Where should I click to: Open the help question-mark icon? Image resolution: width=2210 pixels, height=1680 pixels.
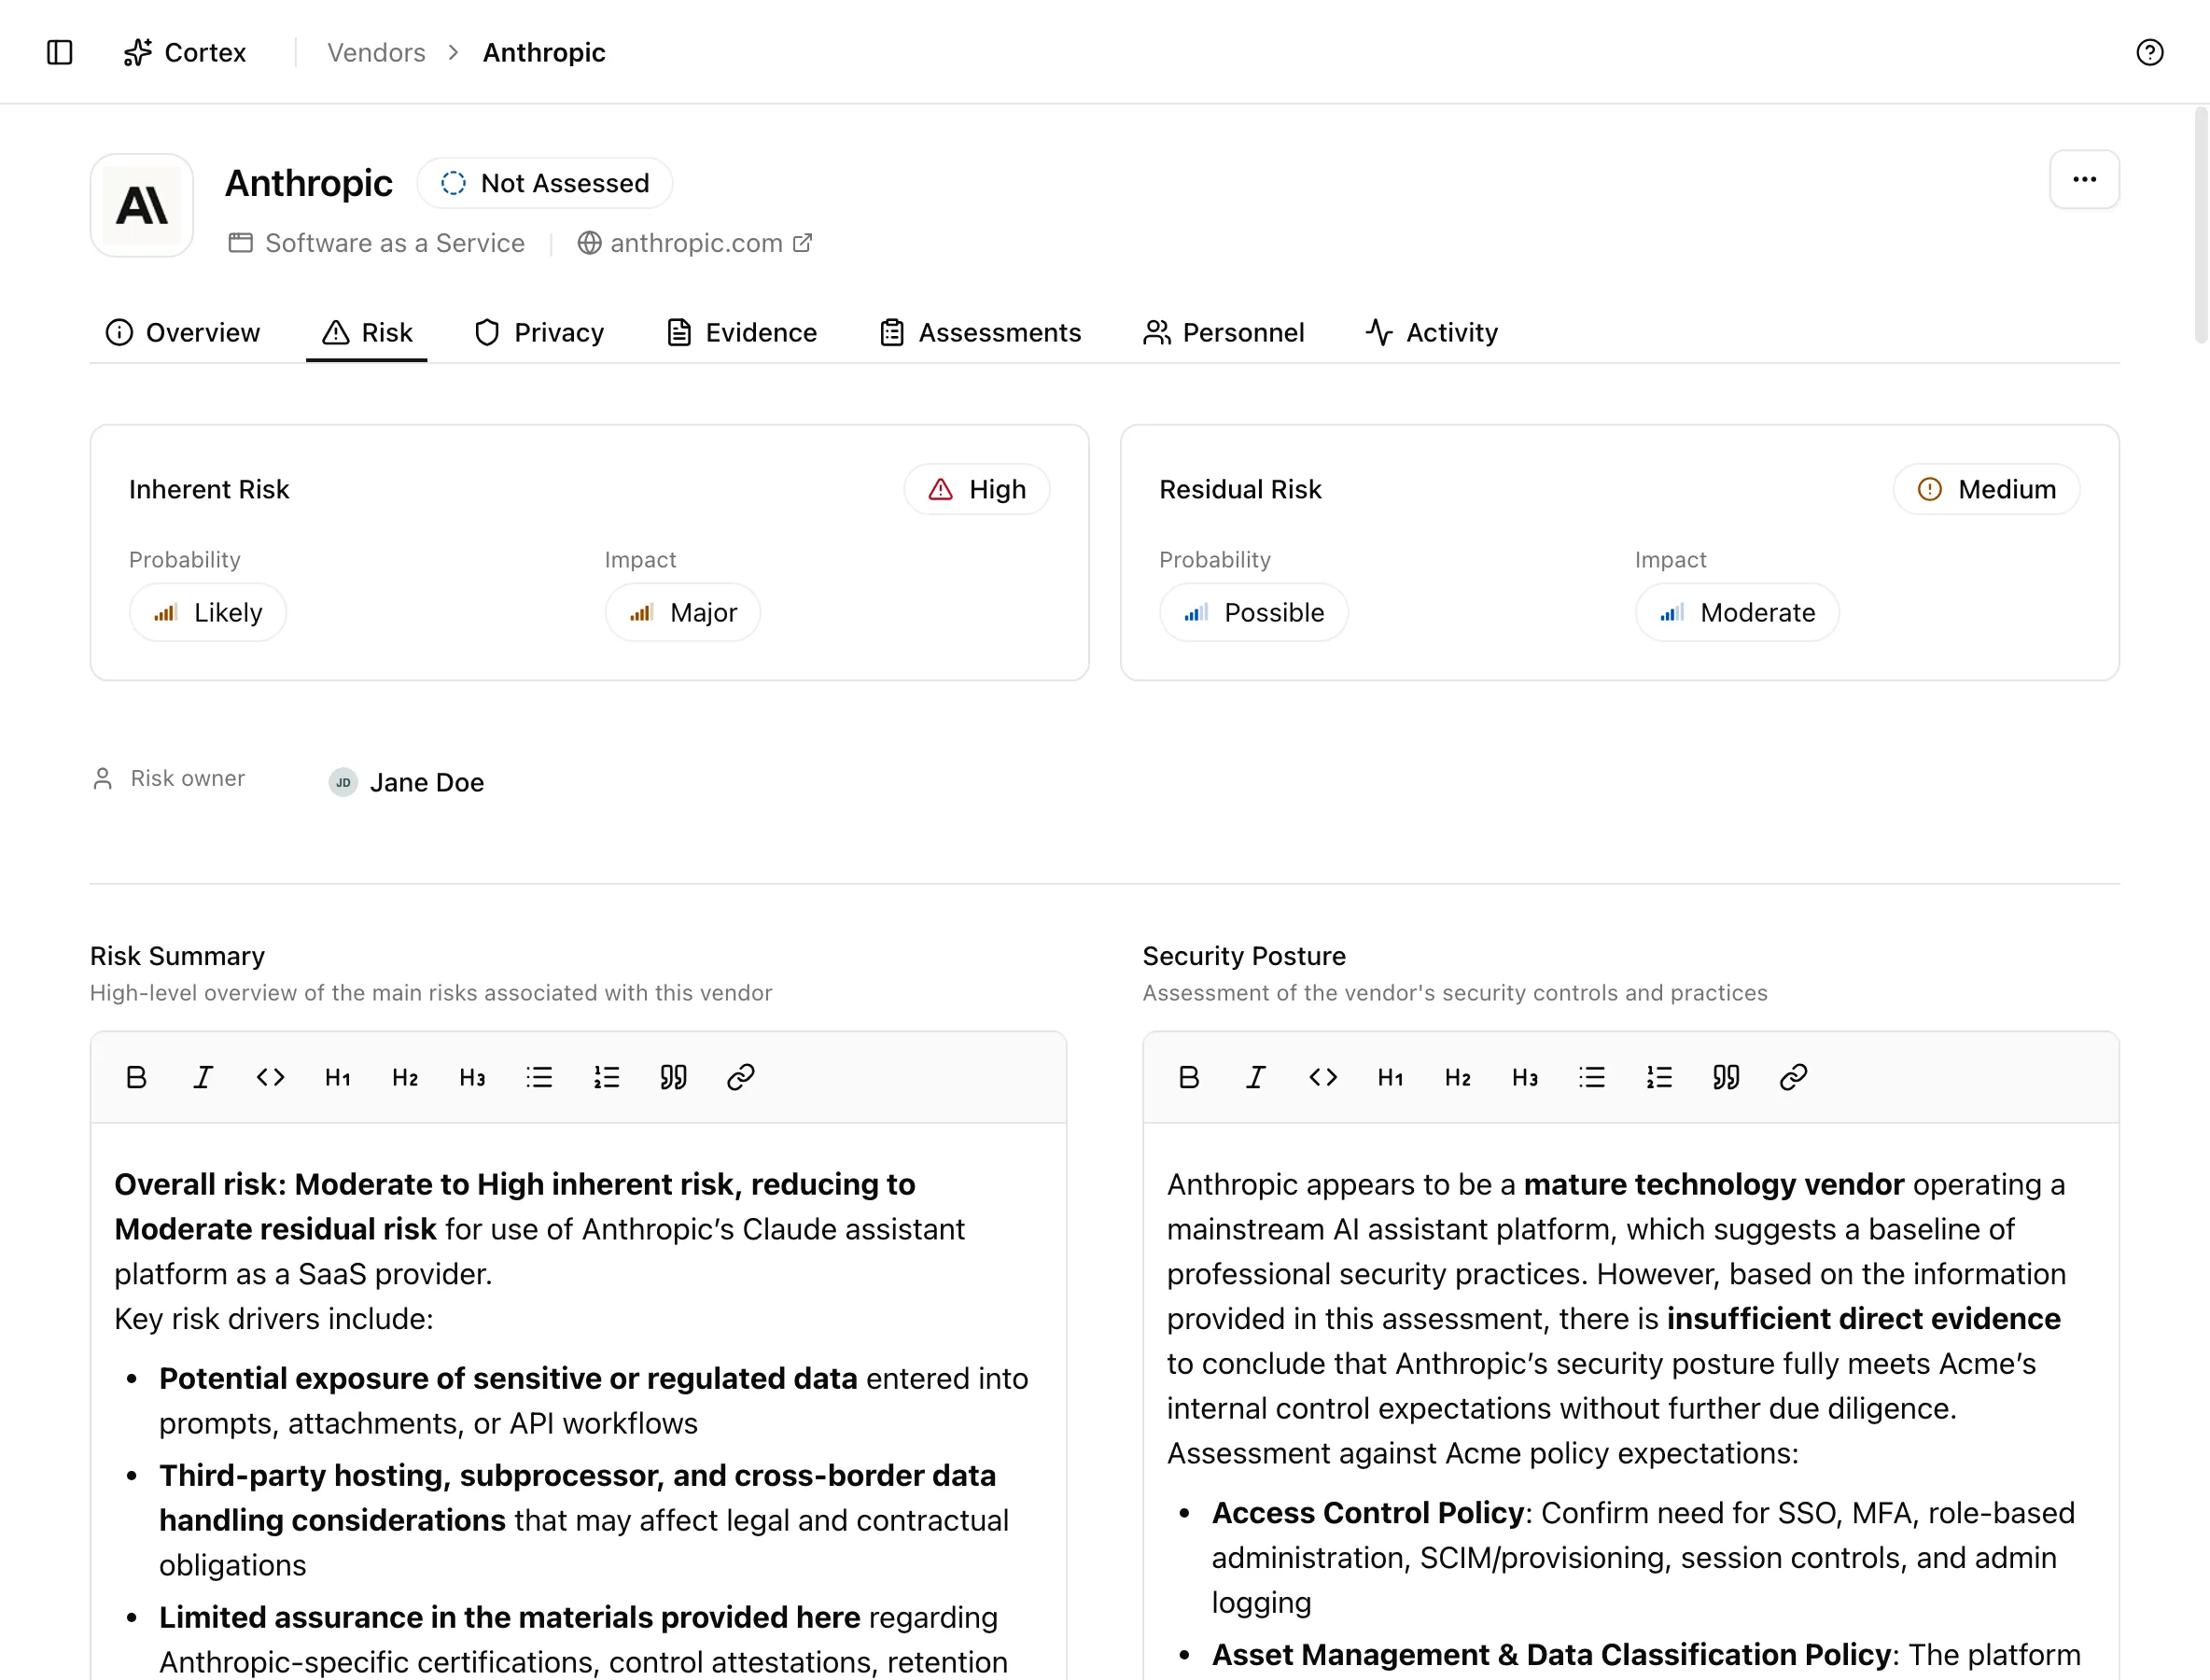2149,52
